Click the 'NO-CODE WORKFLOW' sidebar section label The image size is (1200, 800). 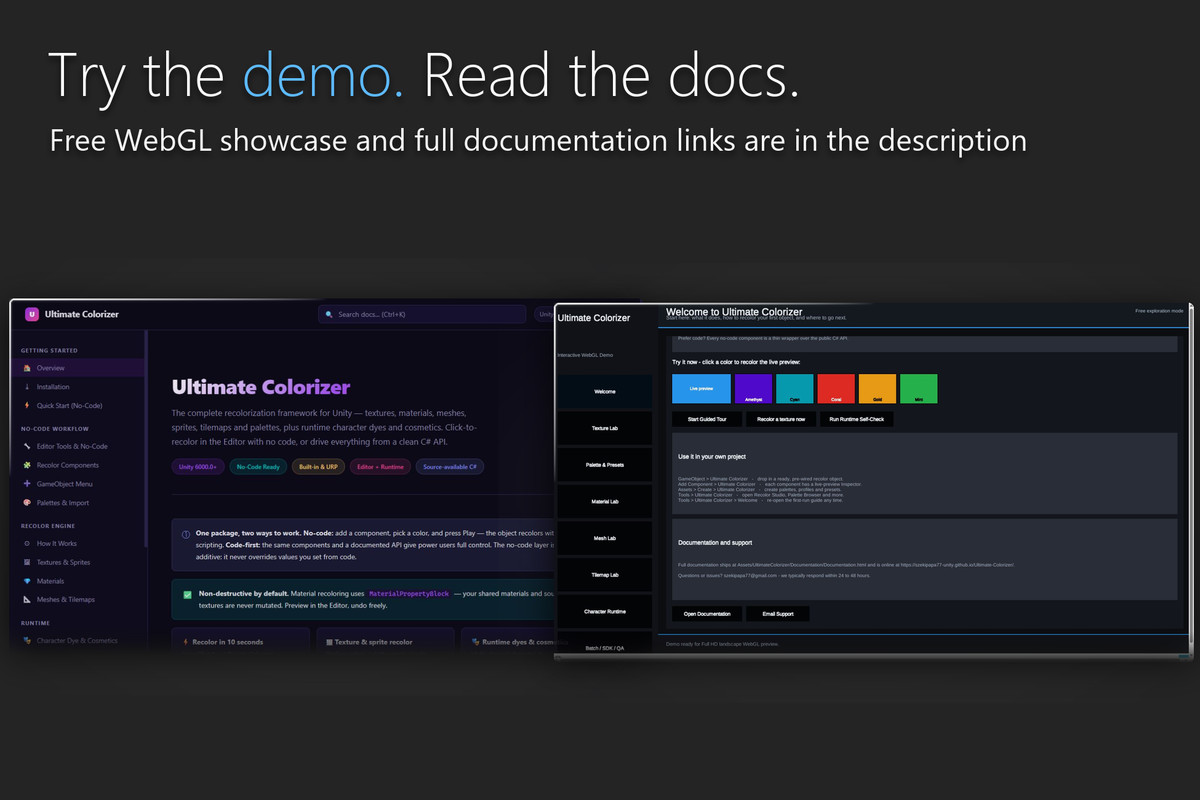tap(55, 429)
